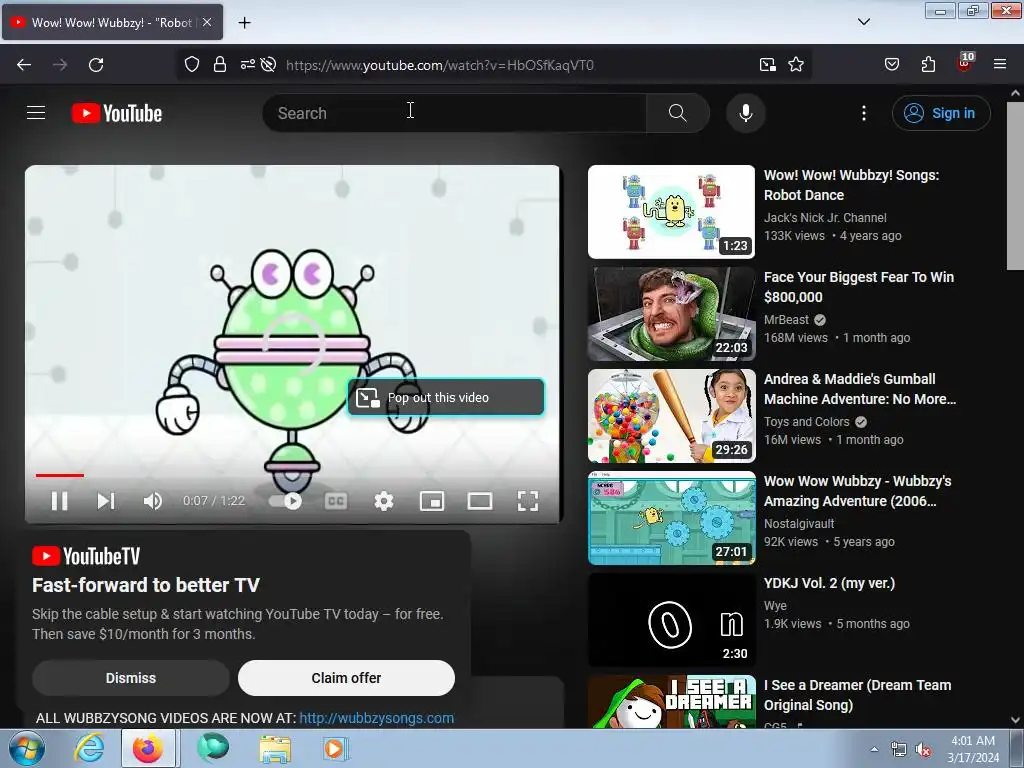The height and width of the screenshot is (768, 1024).
Task: Reload the page with the refresh icon
Action: click(96, 65)
